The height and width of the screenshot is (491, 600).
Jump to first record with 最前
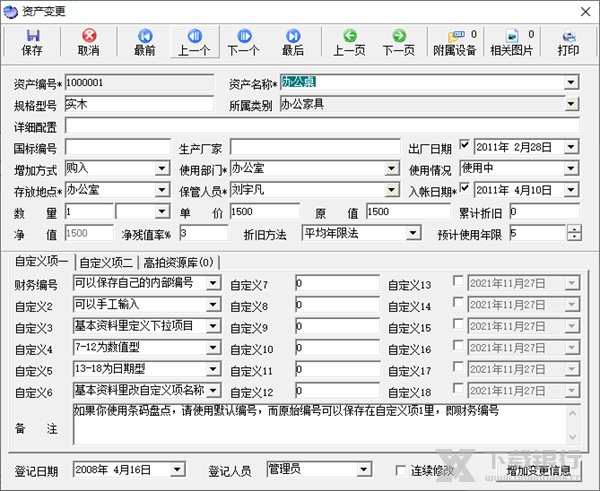[145, 42]
